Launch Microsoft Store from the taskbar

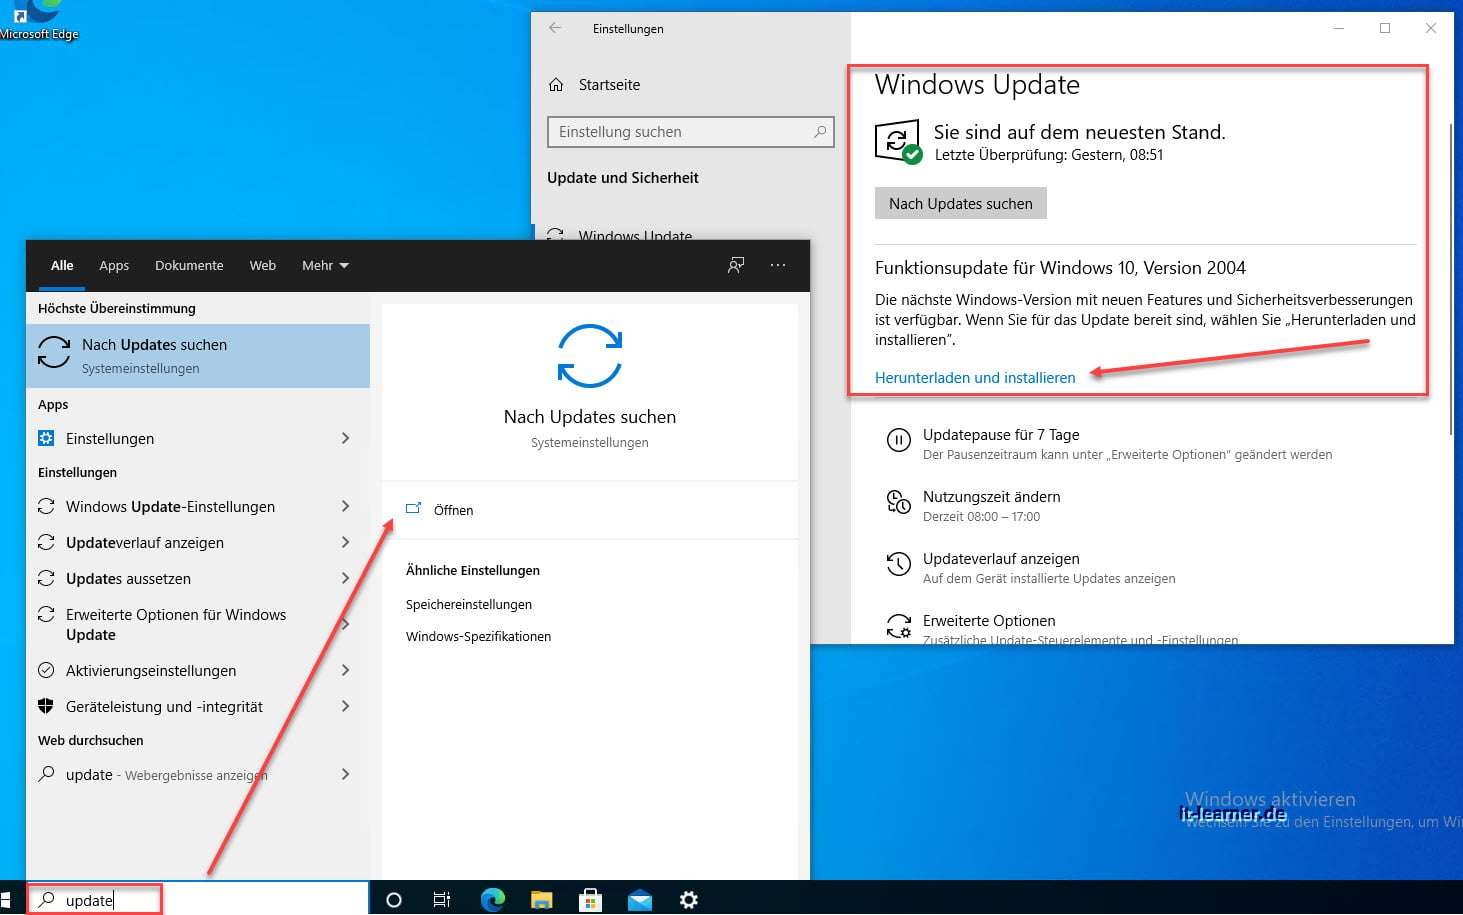(590, 899)
